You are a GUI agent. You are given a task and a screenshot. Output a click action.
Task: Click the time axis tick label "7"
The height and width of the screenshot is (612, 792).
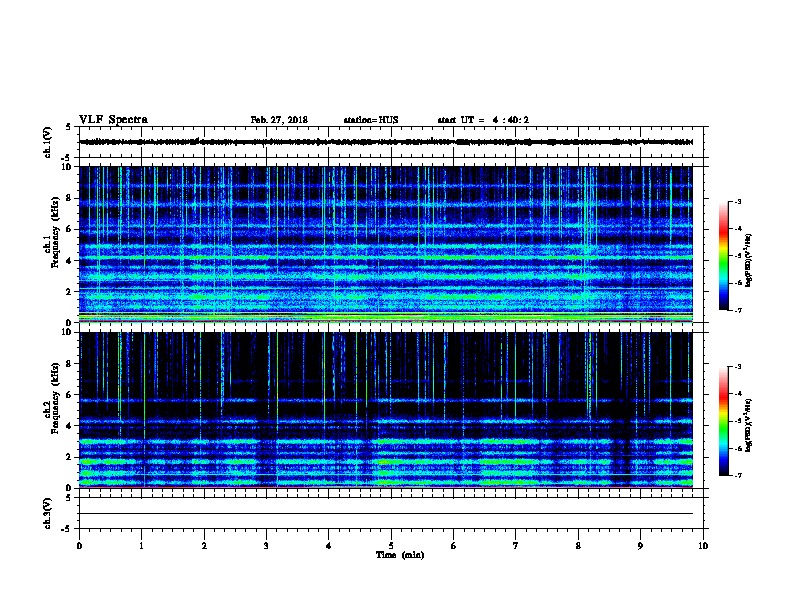[x=516, y=546]
